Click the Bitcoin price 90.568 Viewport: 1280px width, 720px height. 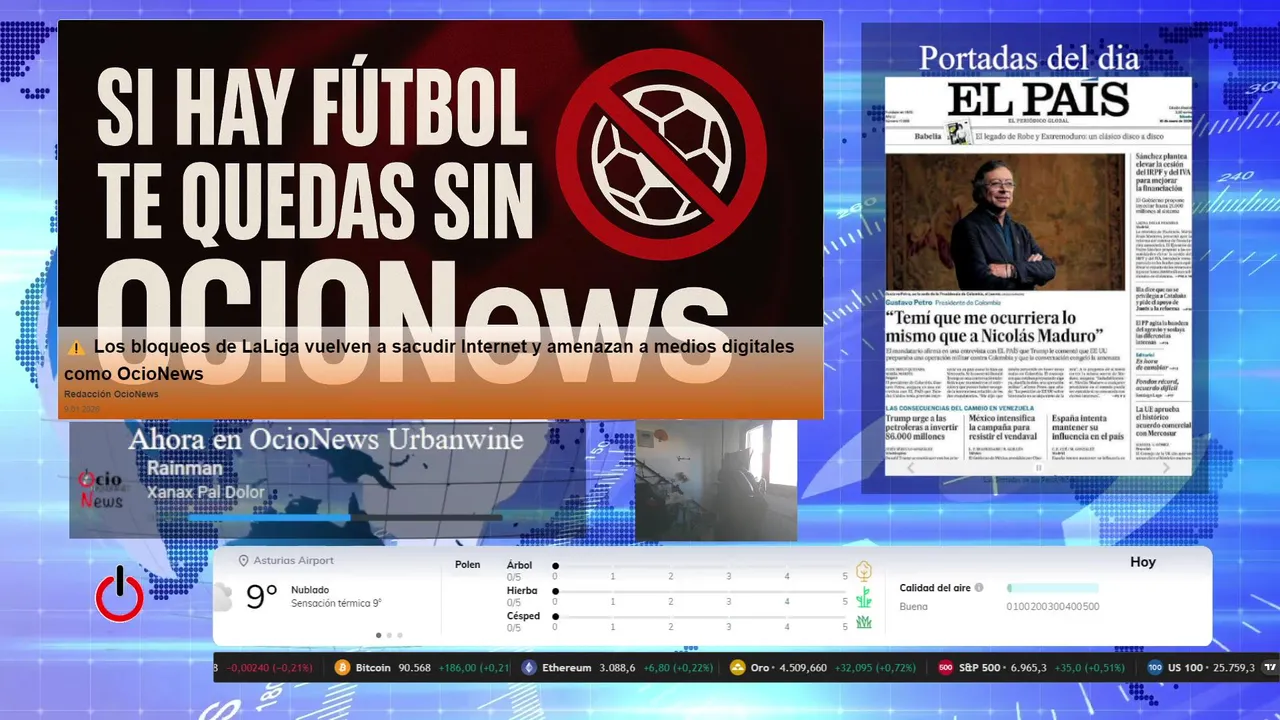[x=414, y=668]
